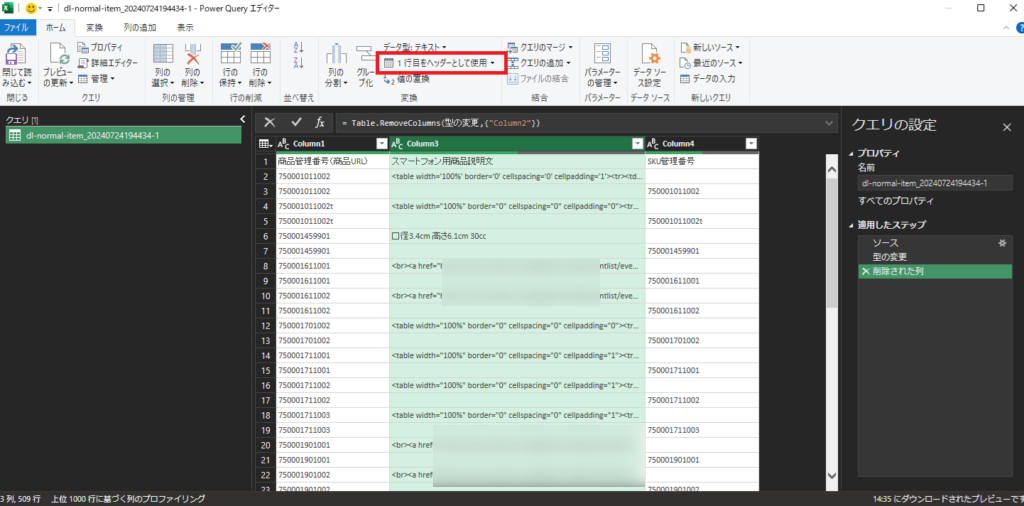The width and height of the screenshot is (1024, 506).
Task: Open すべてのプロパティ link
Action: (895, 200)
